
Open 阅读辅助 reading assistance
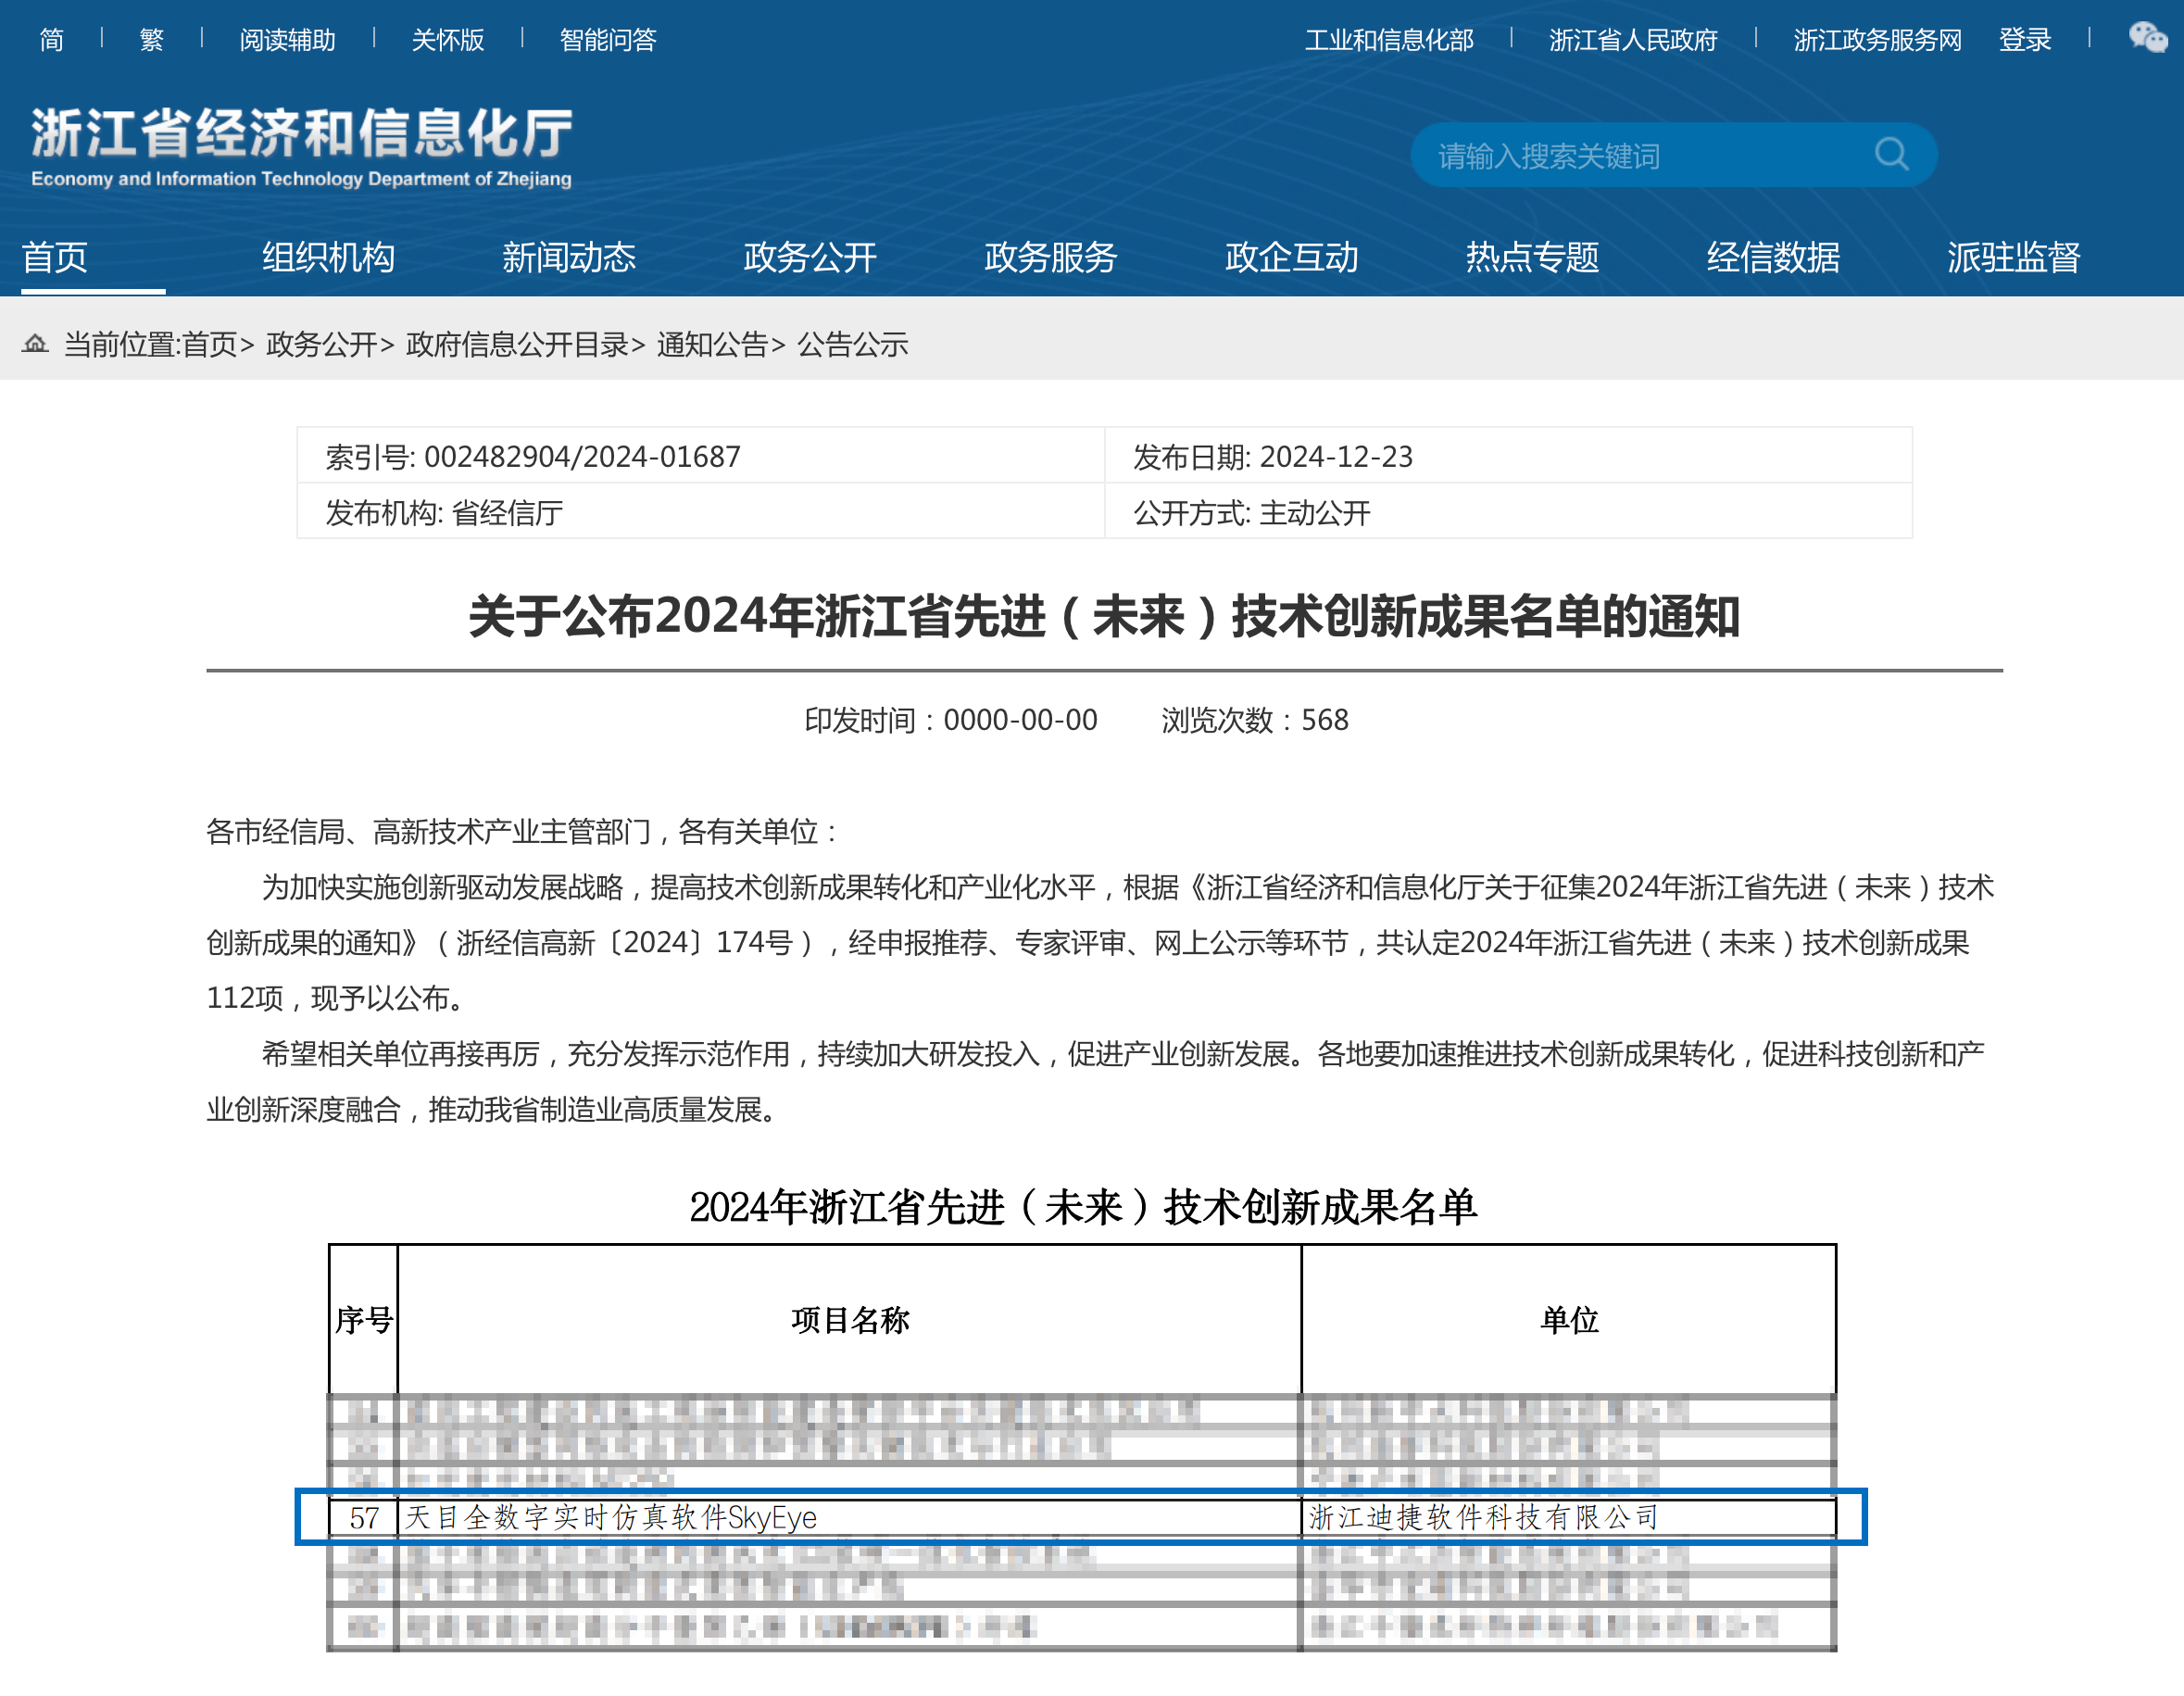click(x=287, y=40)
